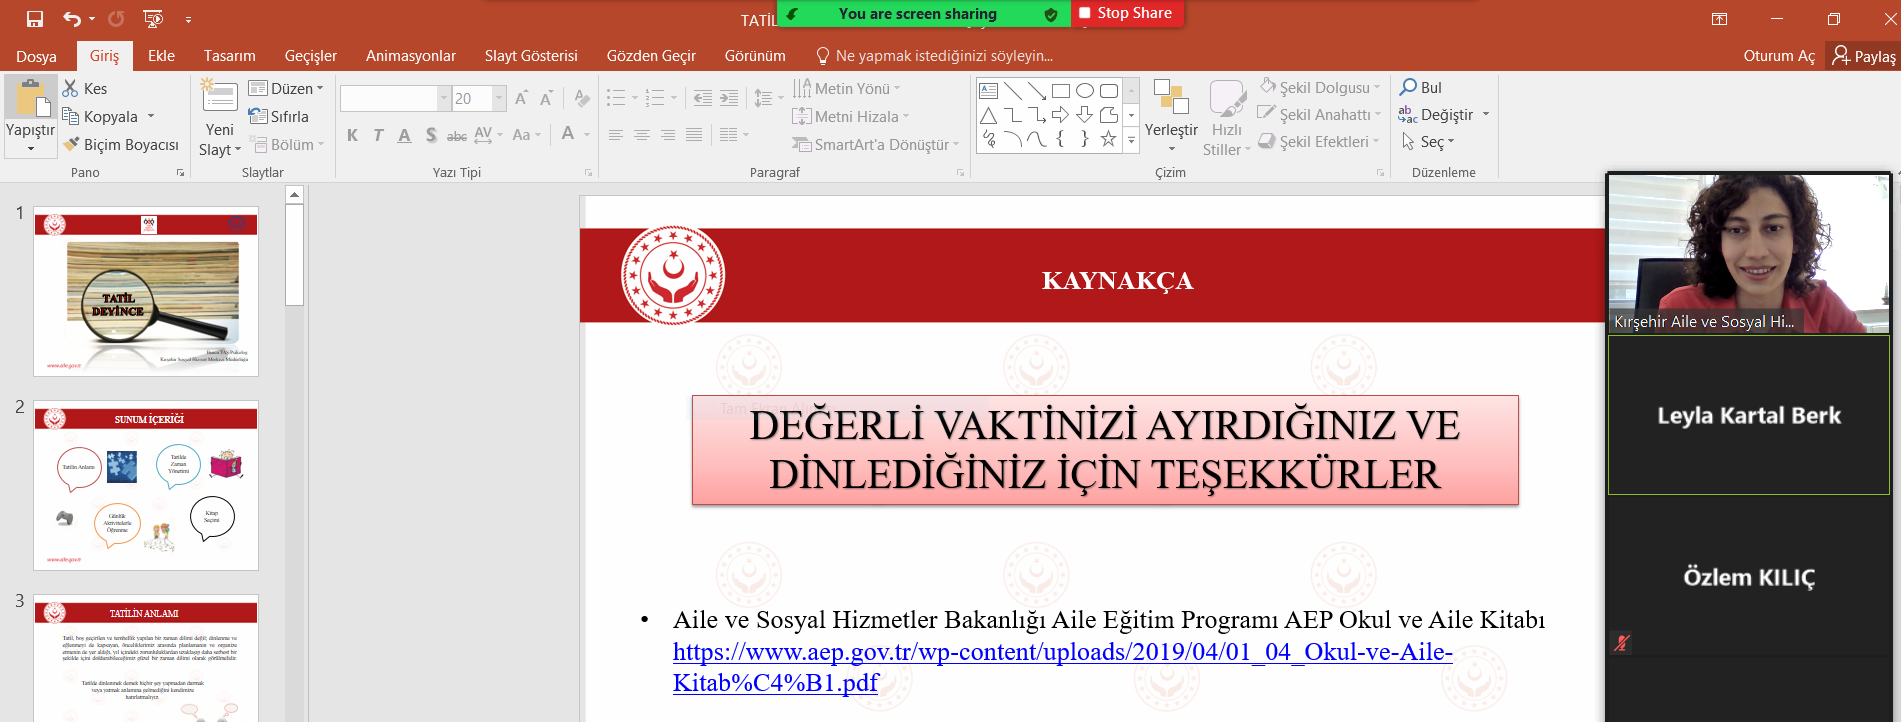Open the Şekil Dolgusu dropdown
Image resolution: width=1901 pixels, height=722 pixels.
click(x=1377, y=88)
